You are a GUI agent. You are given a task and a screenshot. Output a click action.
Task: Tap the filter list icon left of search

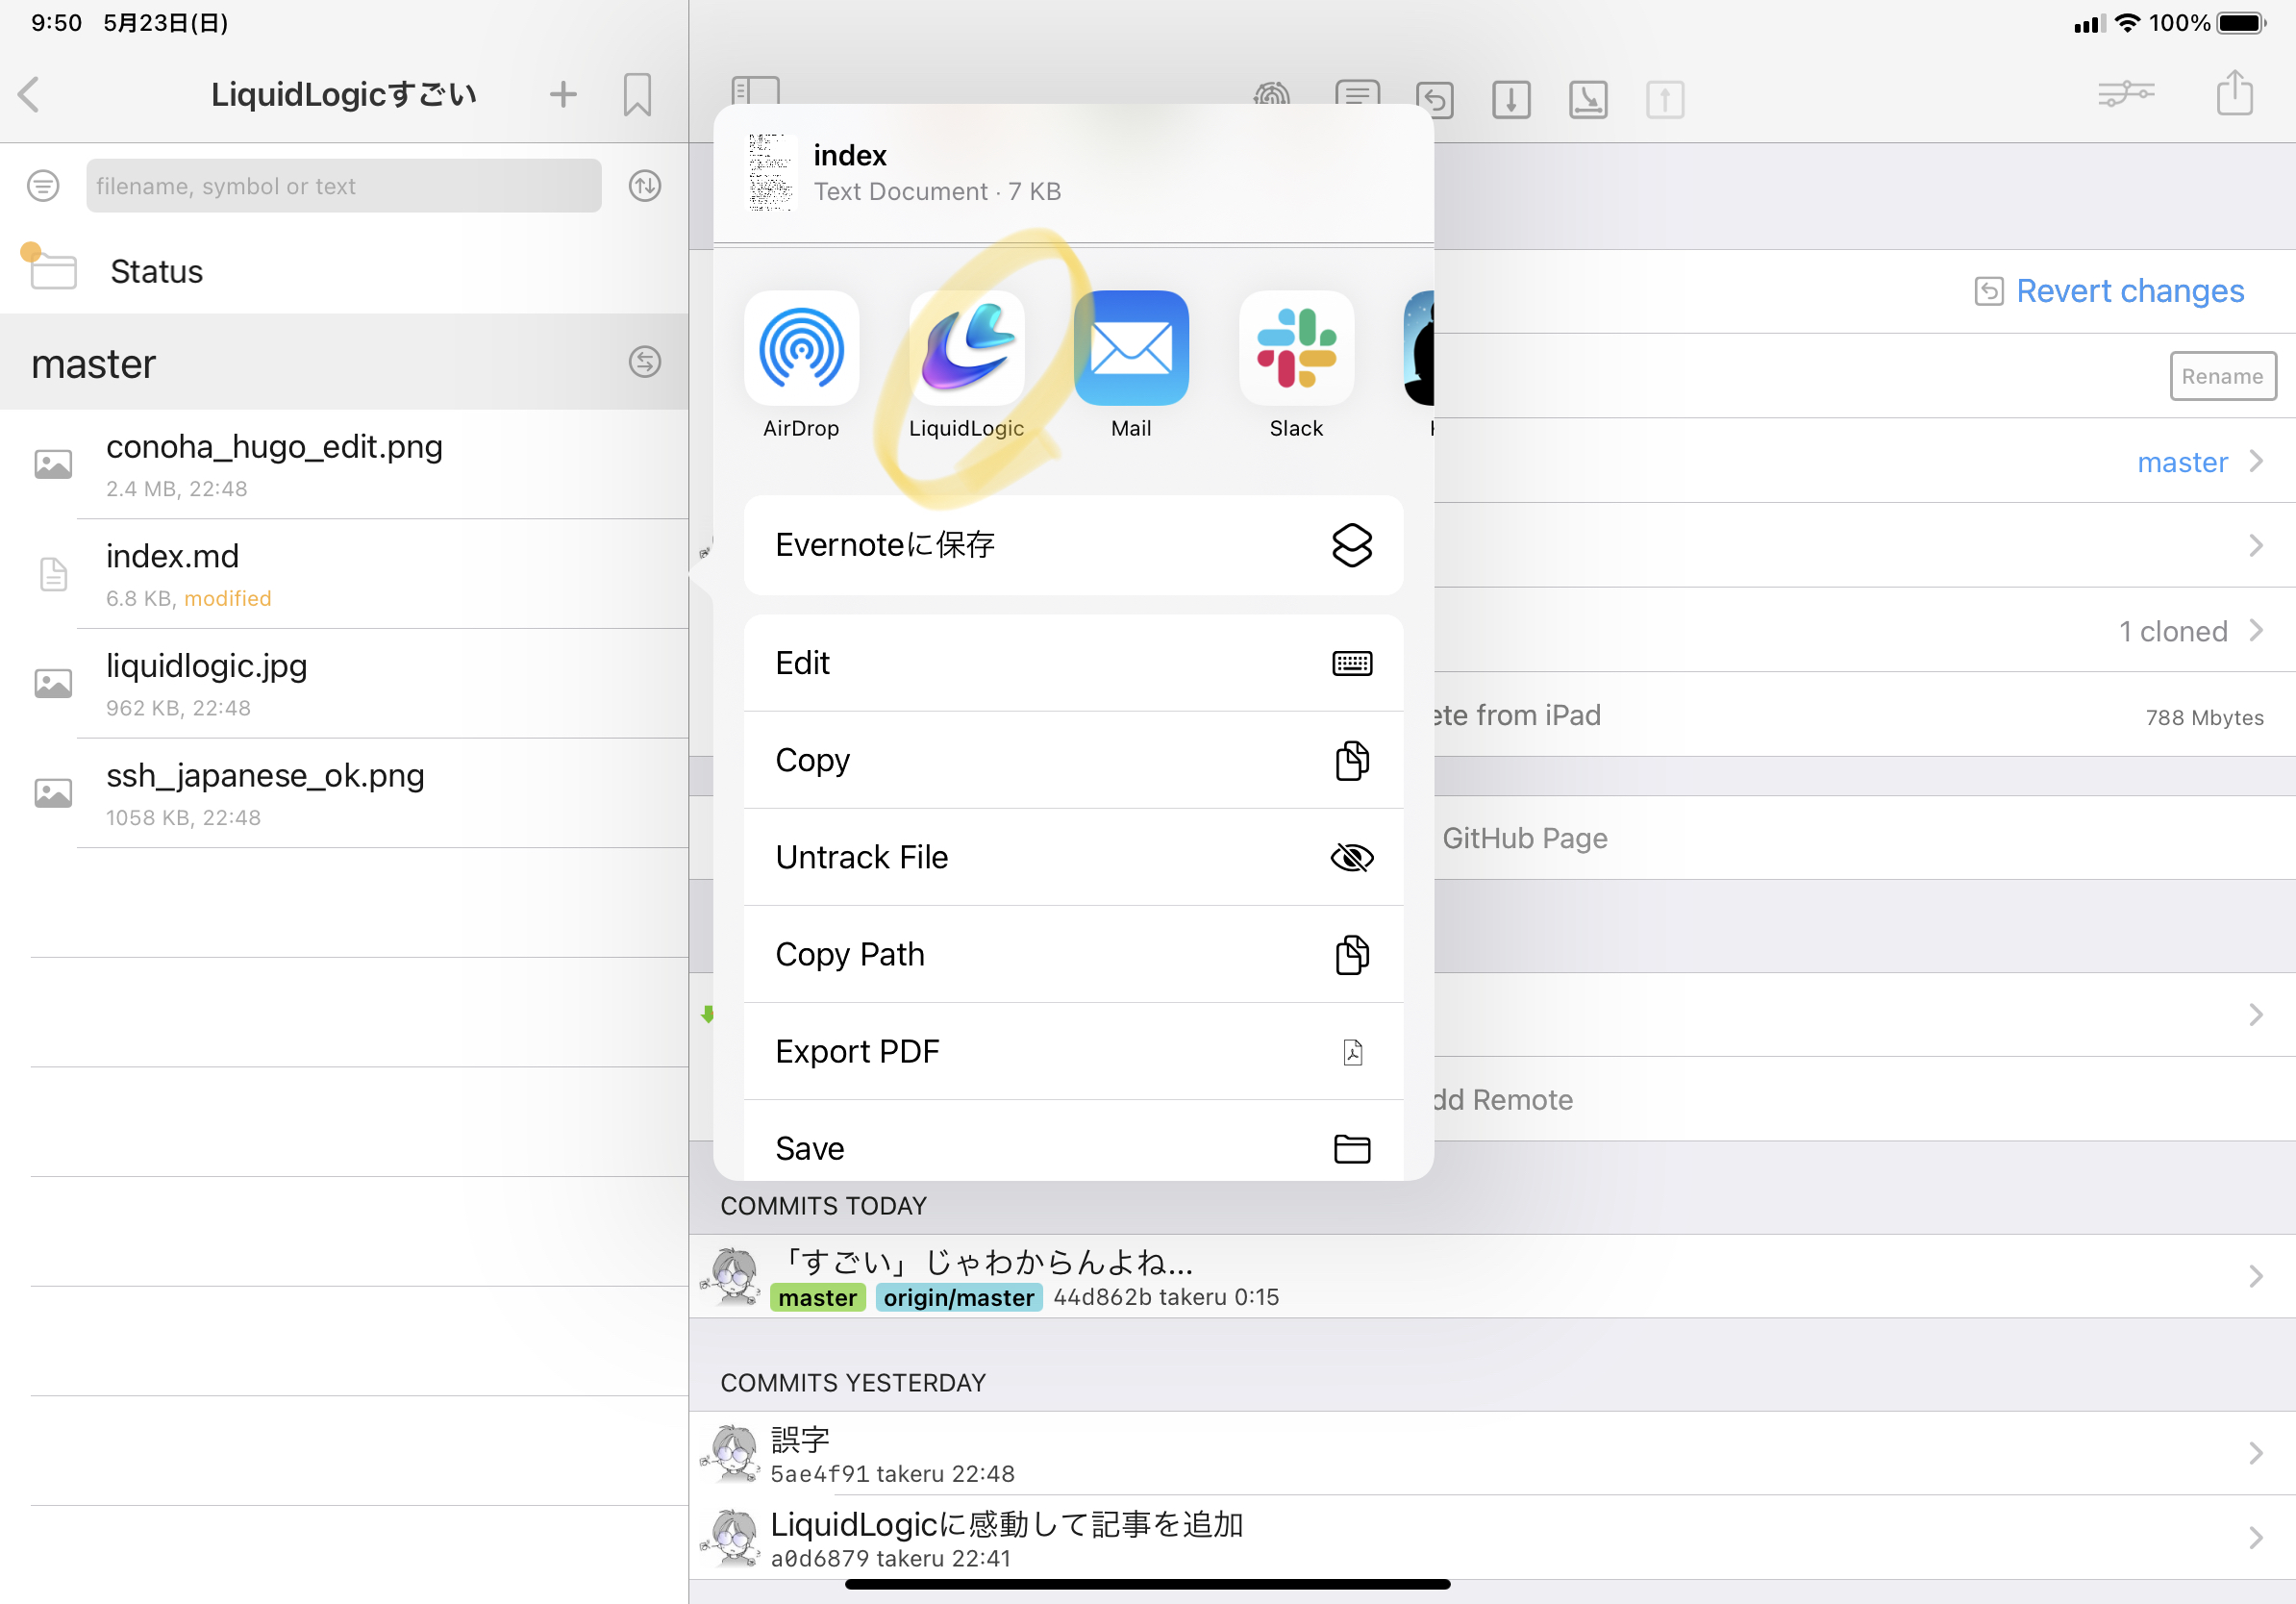pyautogui.click(x=43, y=186)
